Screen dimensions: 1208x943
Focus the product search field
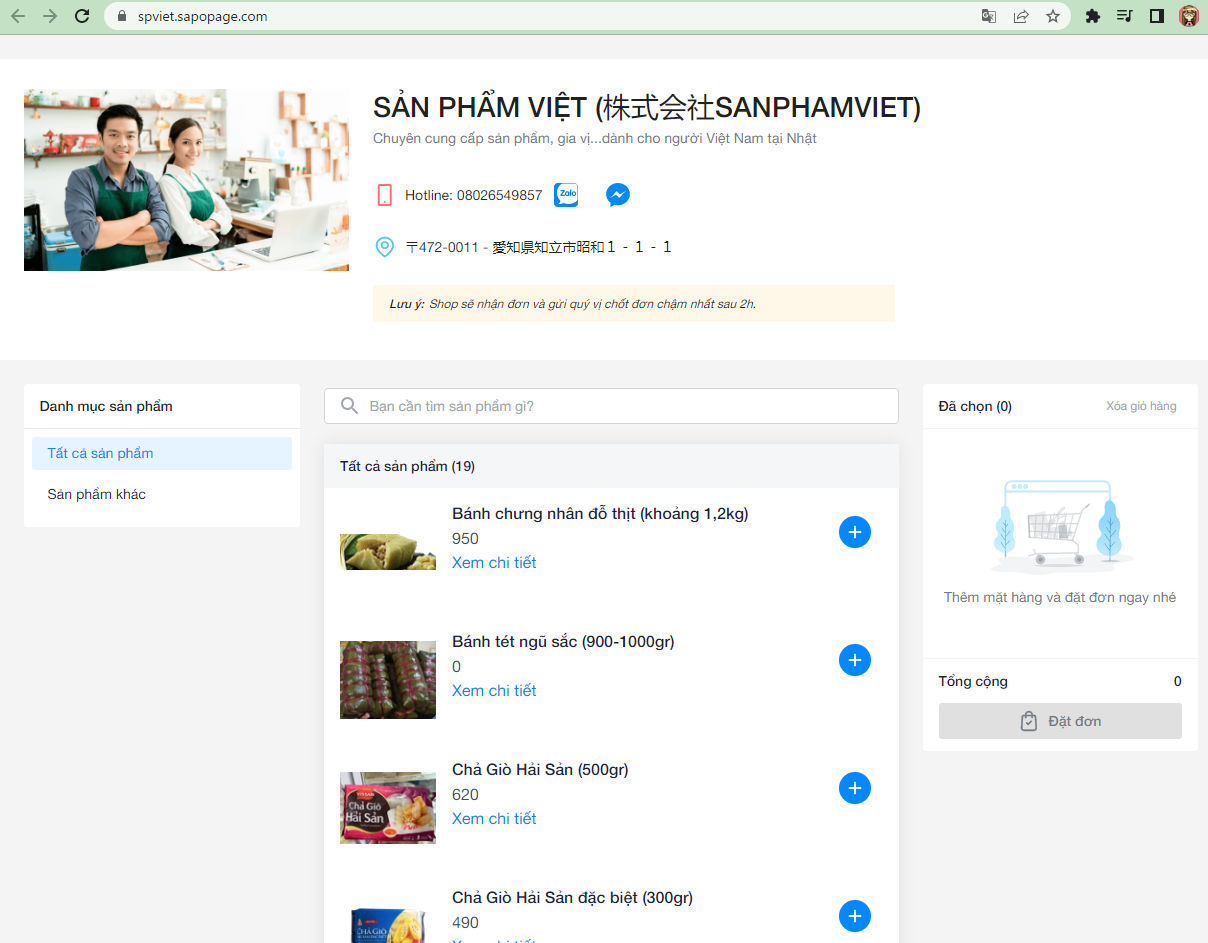click(611, 406)
